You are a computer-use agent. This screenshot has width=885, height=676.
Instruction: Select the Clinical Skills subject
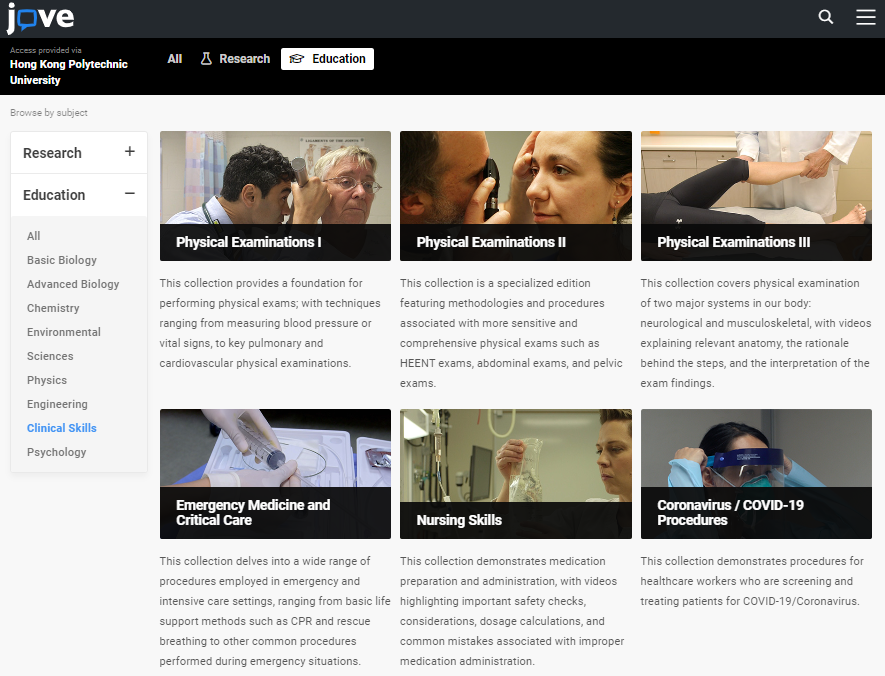coord(62,428)
